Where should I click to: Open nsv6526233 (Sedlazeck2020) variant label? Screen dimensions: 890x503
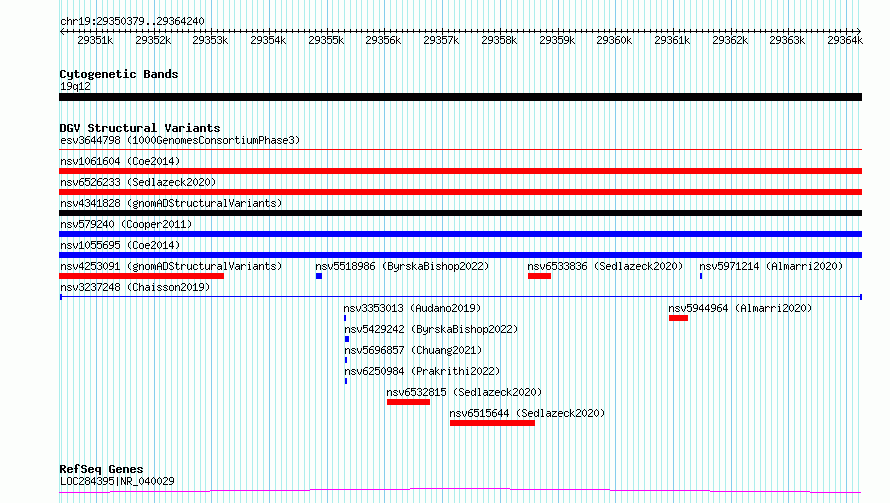click(138, 182)
